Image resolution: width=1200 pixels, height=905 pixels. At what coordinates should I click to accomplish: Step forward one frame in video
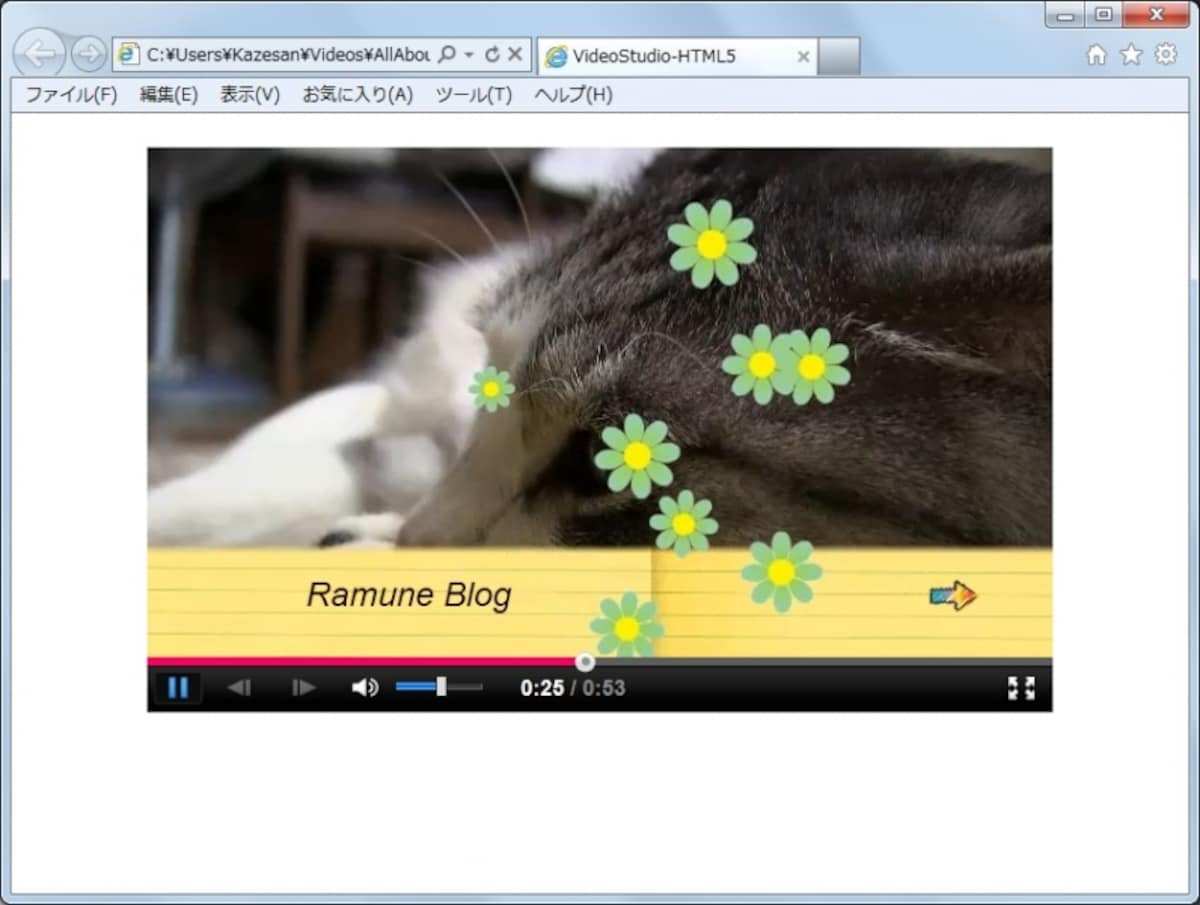303,688
